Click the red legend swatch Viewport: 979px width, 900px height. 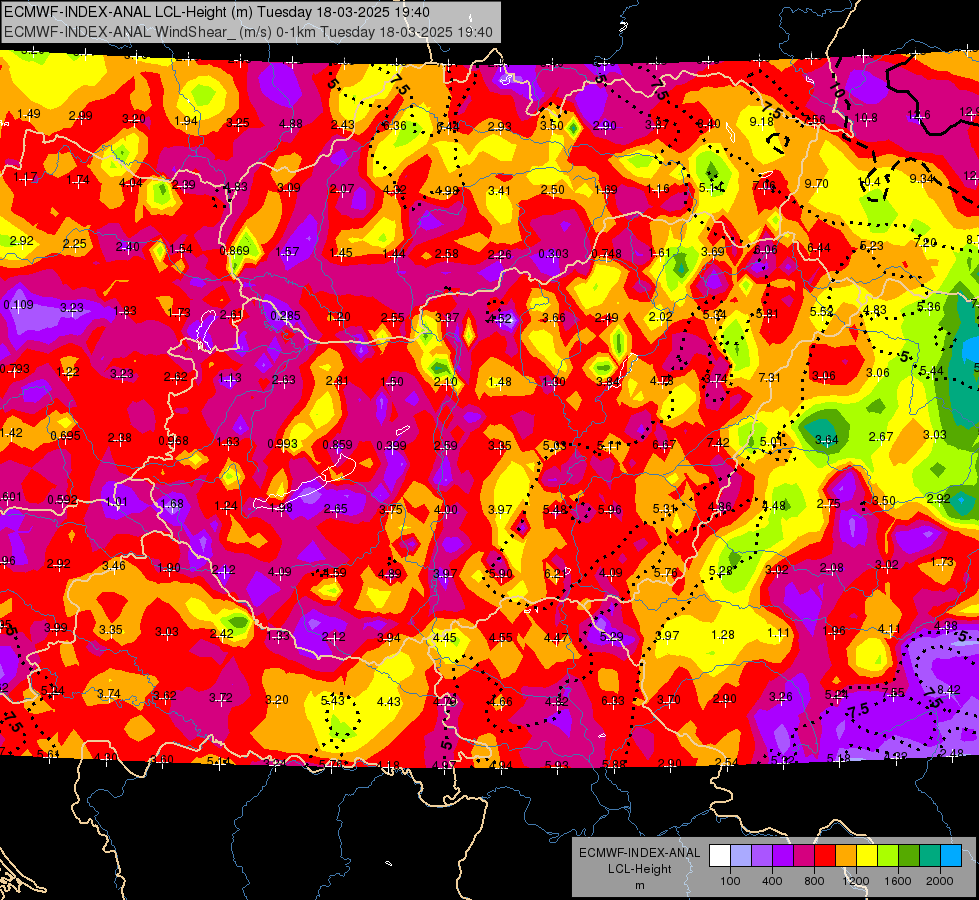point(825,856)
